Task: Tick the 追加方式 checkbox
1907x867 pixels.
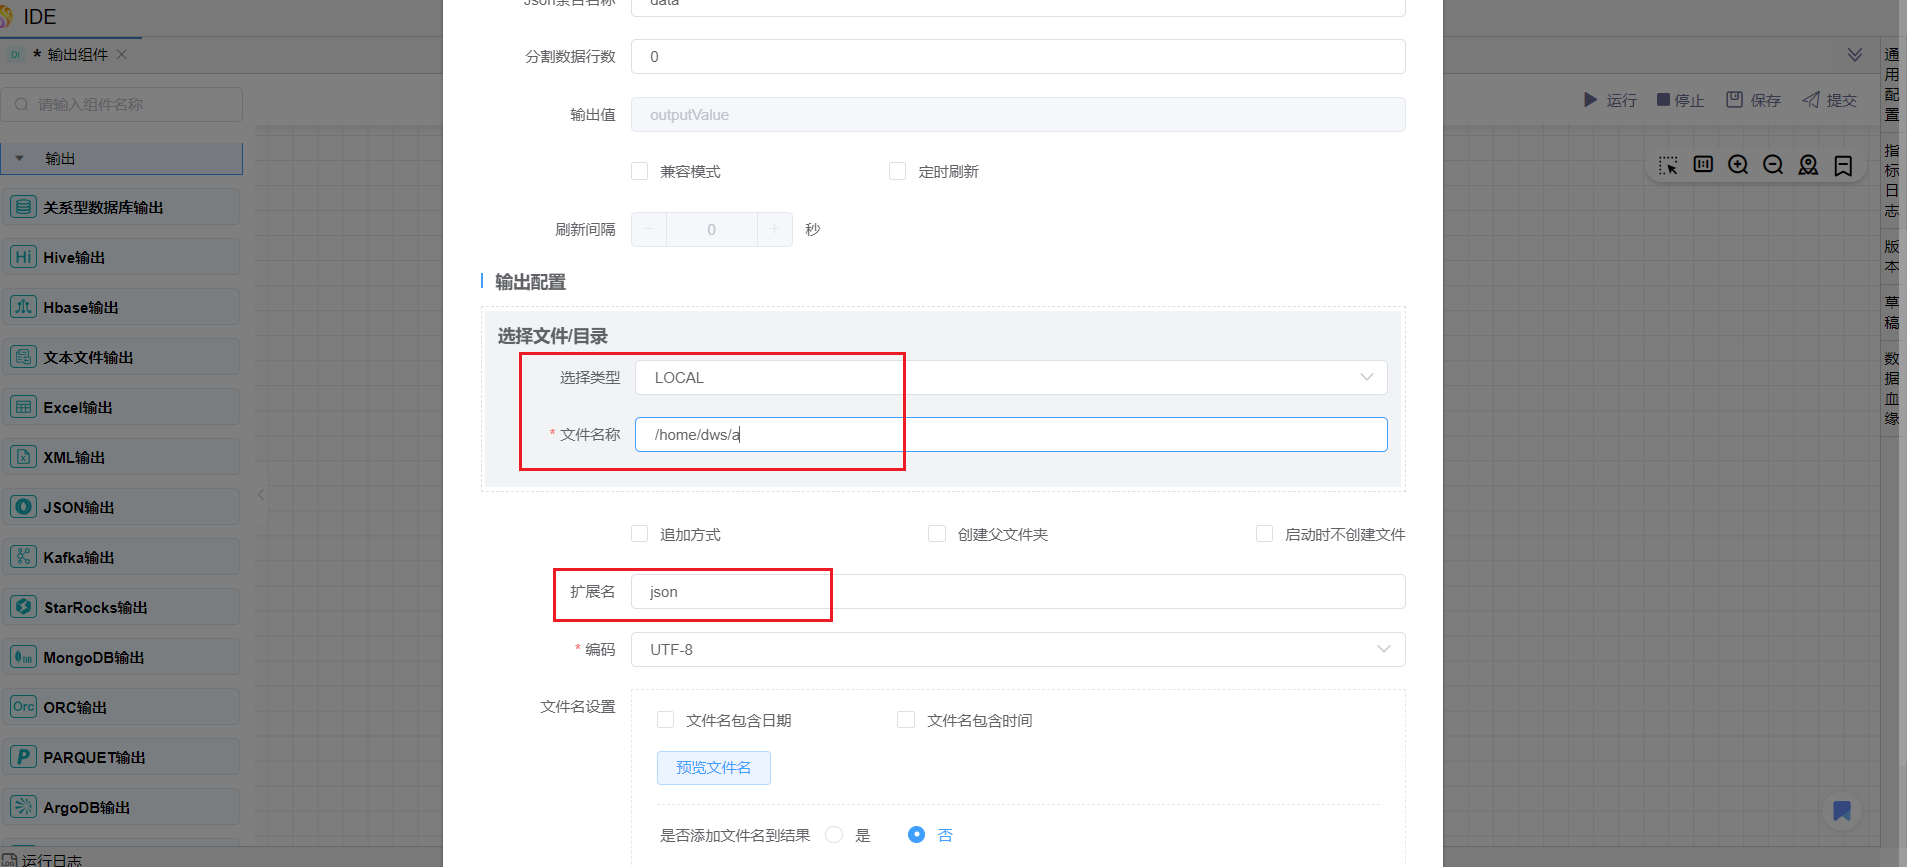Action: (640, 534)
